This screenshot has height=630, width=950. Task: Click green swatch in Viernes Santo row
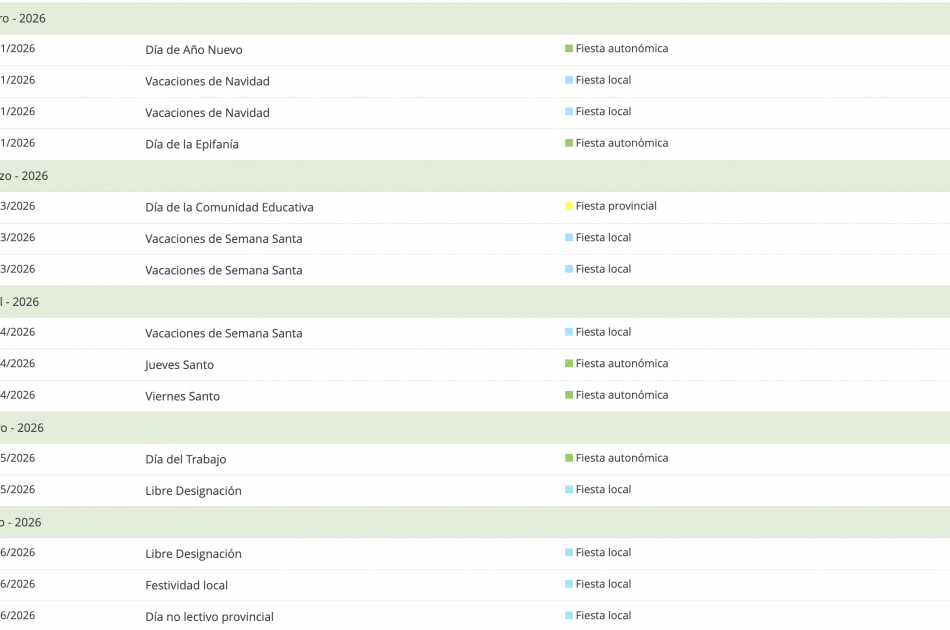pos(569,395)
